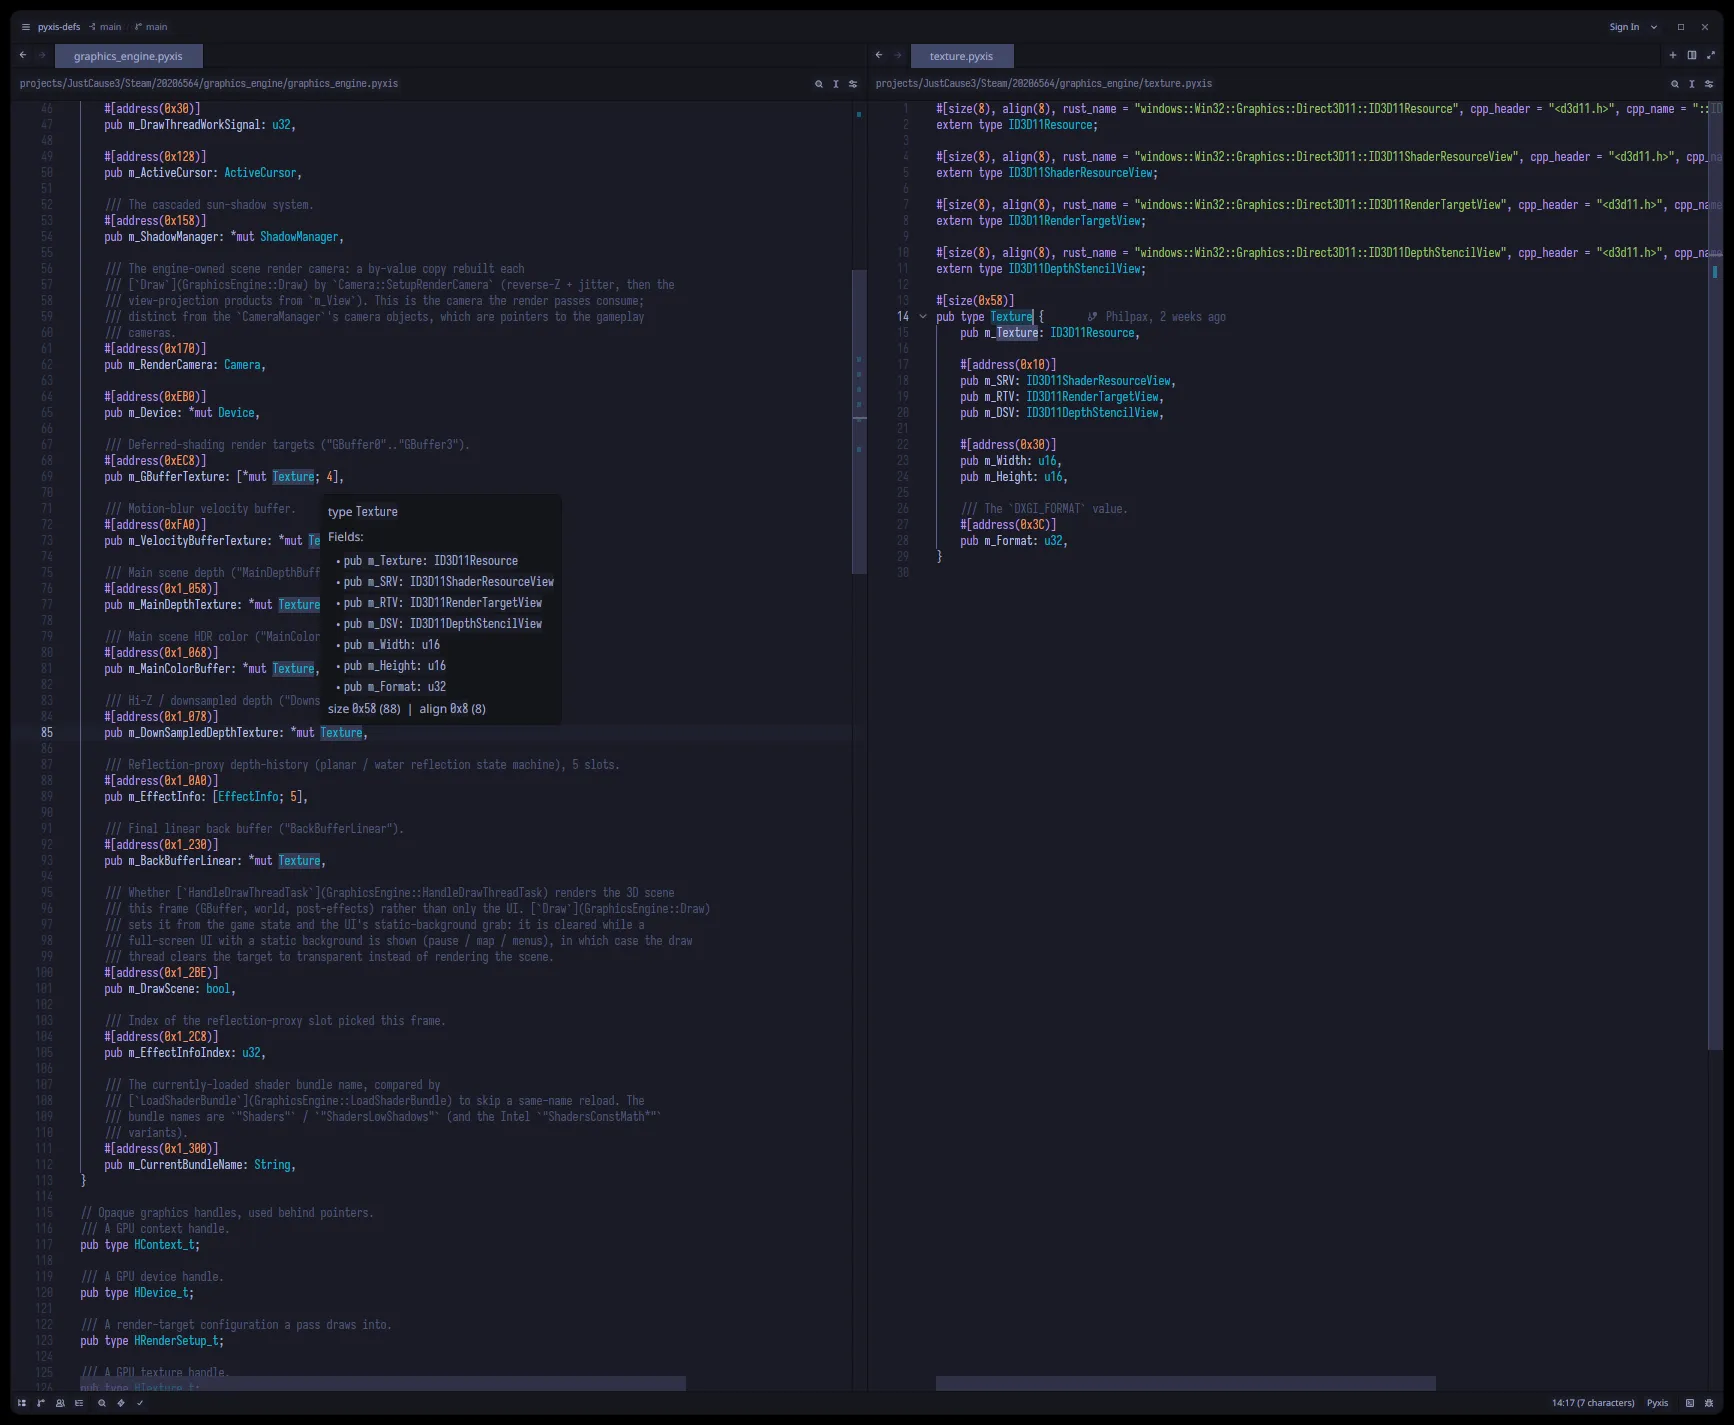Go back in right pane history
The width and height of the screenshot is (1734, 1425).
point(879,55)
